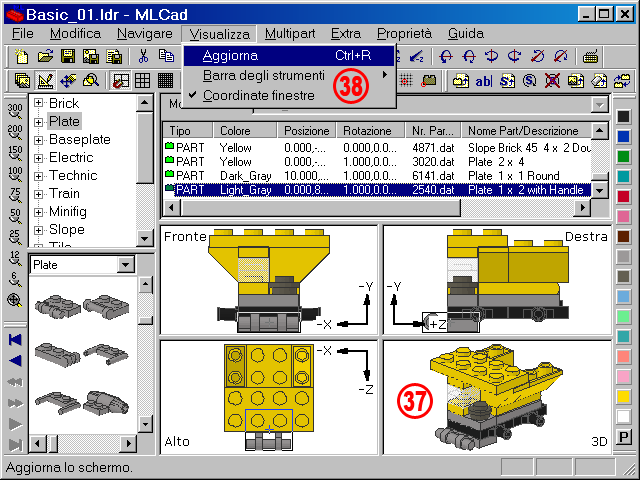
Task: Expand the Plate tree node
Action: tap(38, 122)
